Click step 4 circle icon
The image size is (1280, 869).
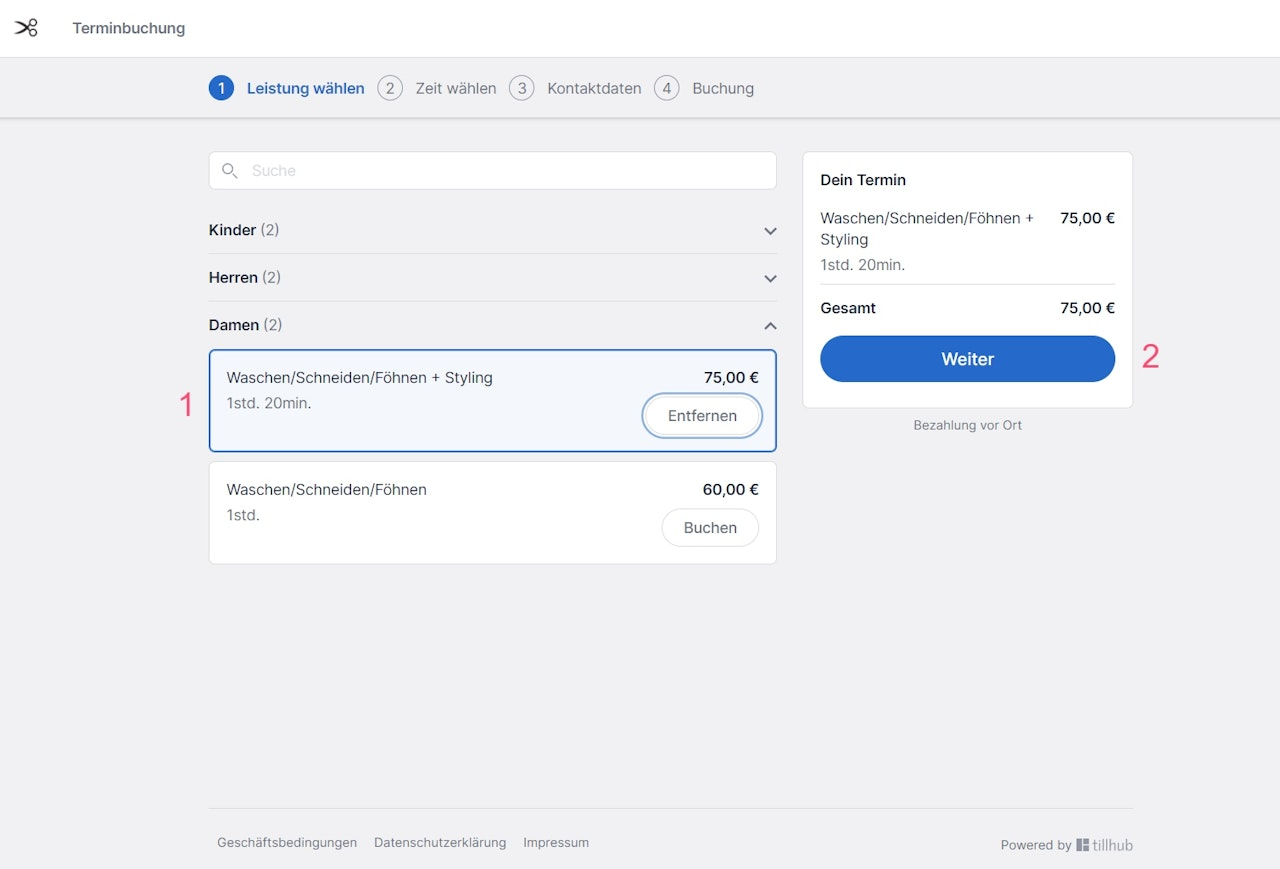click(667, 88)
